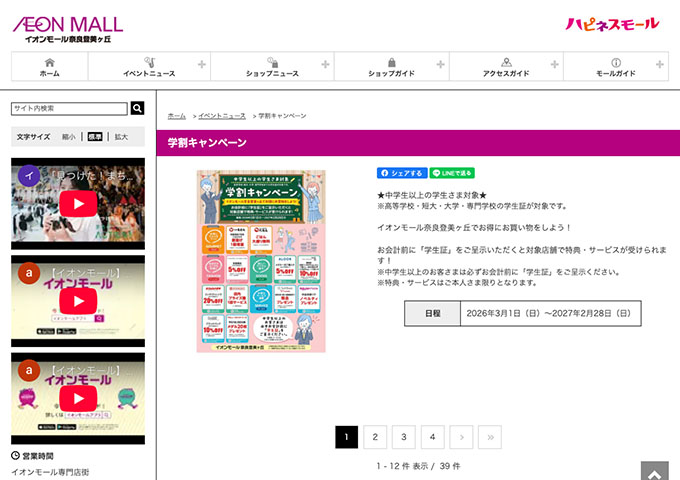Click the magnifier search button

(137, 108)
